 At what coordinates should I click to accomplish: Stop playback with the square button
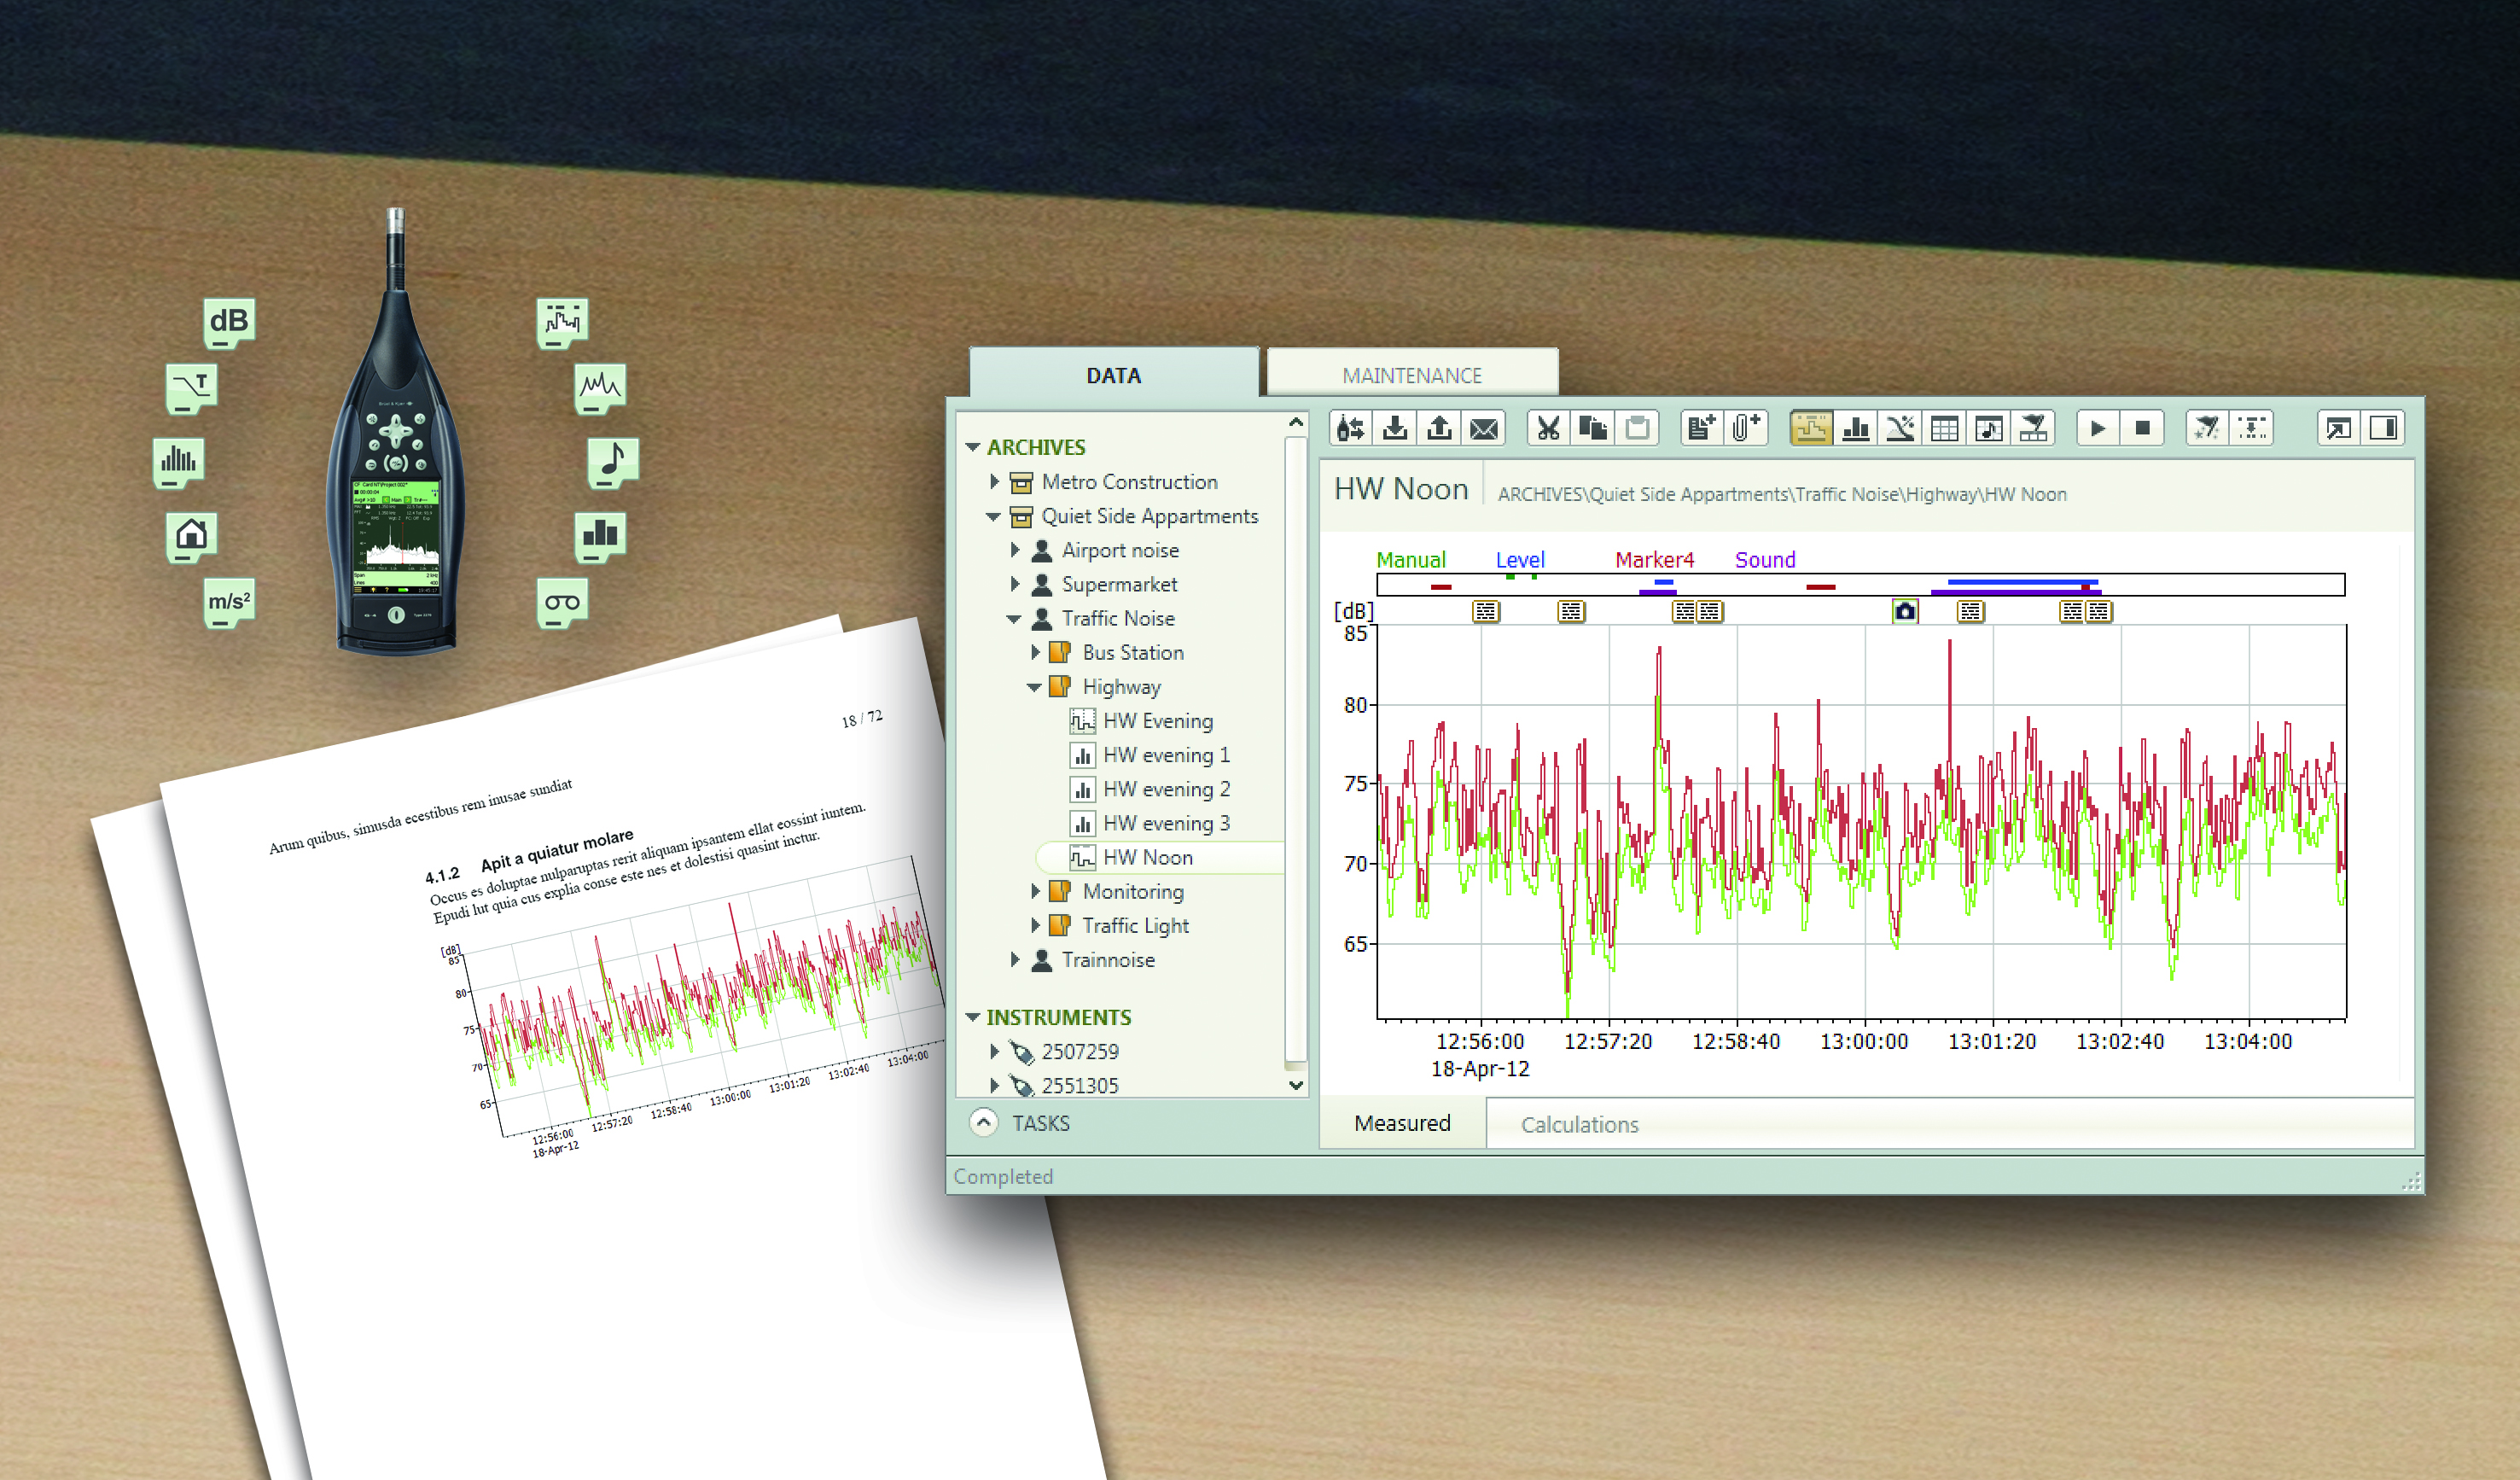tap(2142, 429)
